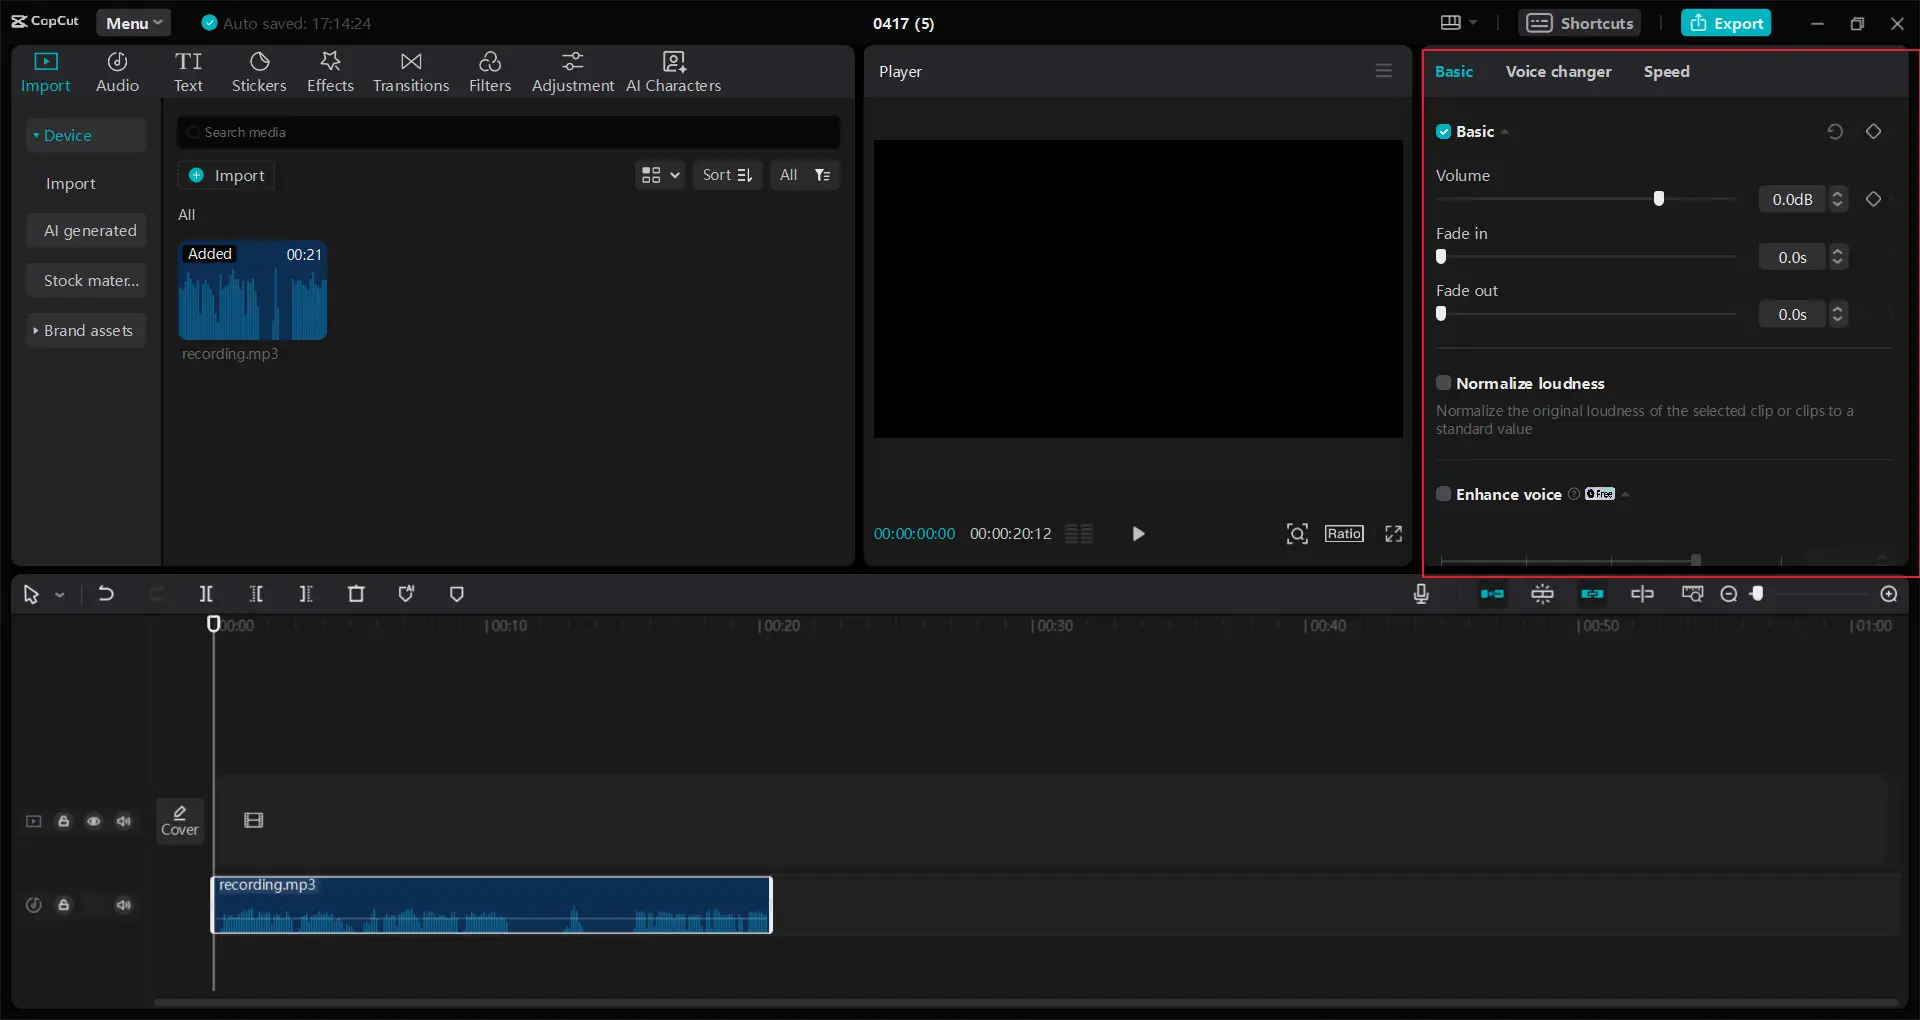The image size is (1920, 1020).
Task: Click the Export button
Action: click(x=1727, y=22)
